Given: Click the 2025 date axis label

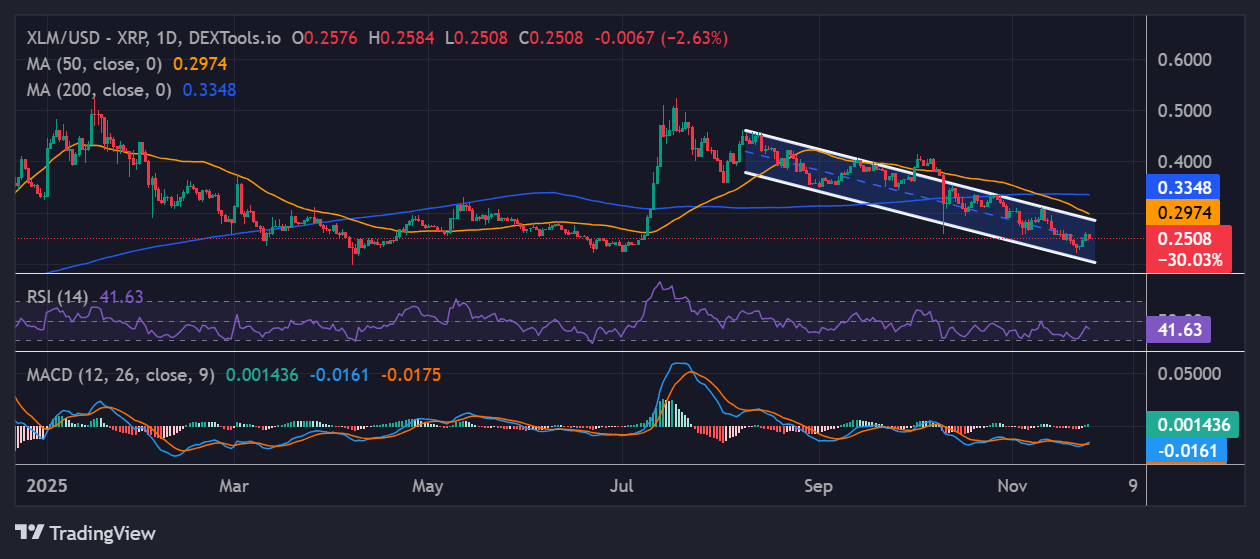Looking at the screenshot, I should click(46, 486).
